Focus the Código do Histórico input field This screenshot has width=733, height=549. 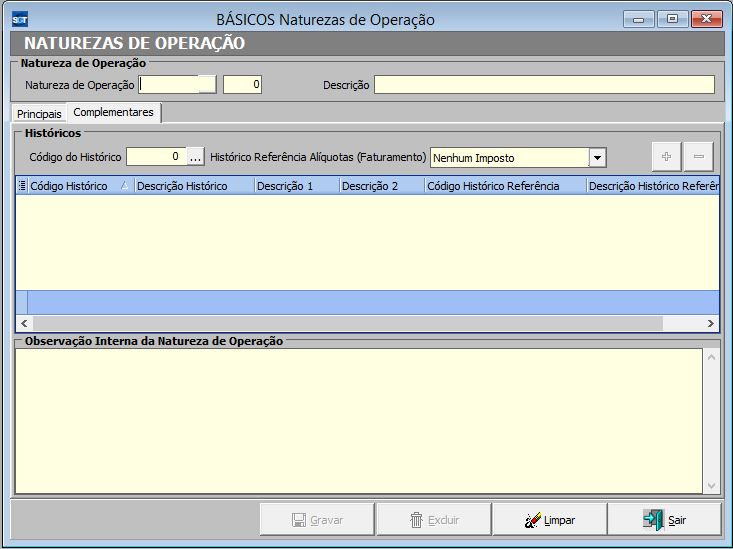tap(156, 157)
